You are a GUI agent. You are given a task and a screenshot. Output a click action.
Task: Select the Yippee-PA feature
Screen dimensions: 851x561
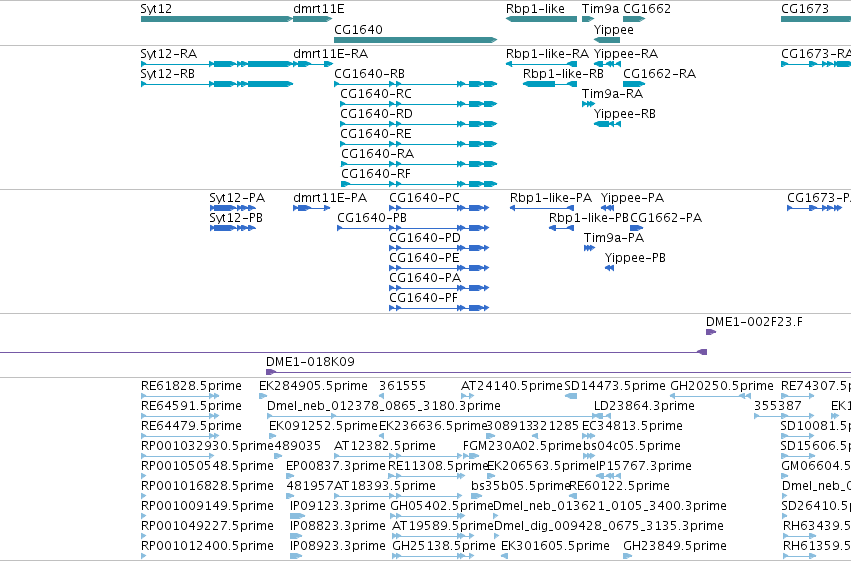(607, 208)
